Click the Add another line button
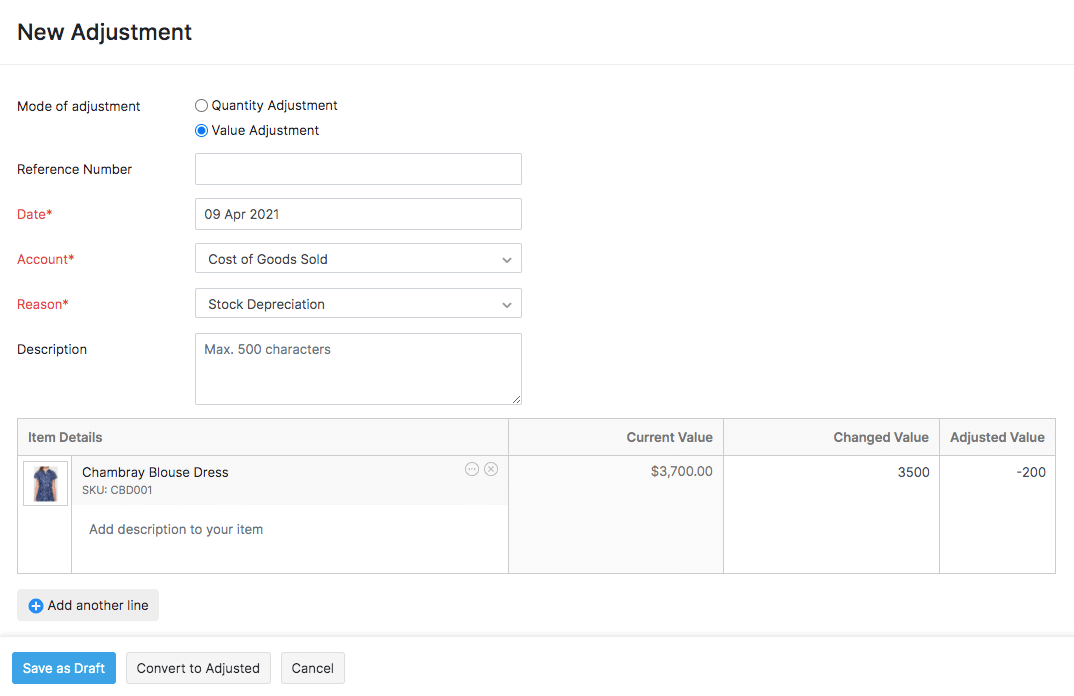 [87, 605]
